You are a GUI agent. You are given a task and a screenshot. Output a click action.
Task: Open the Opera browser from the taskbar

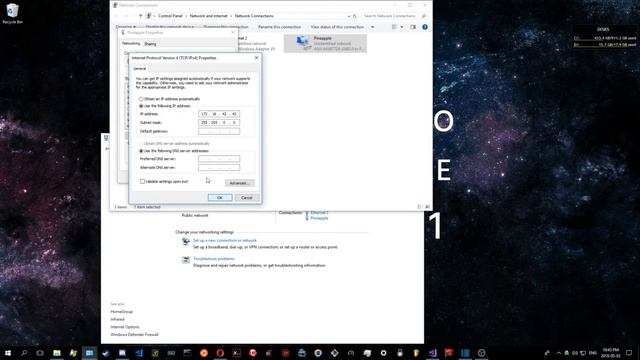(220, 353)
